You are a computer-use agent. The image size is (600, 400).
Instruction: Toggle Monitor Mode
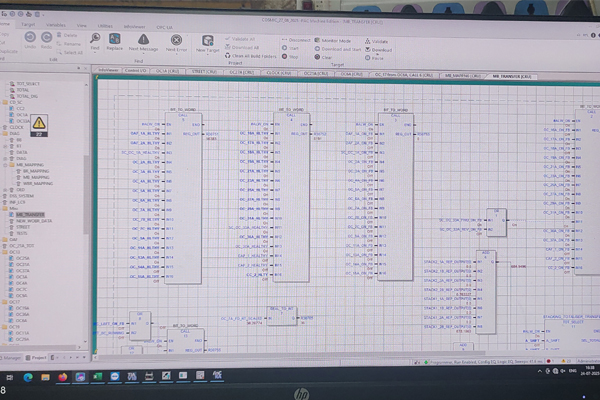click(x=333, y=41)
